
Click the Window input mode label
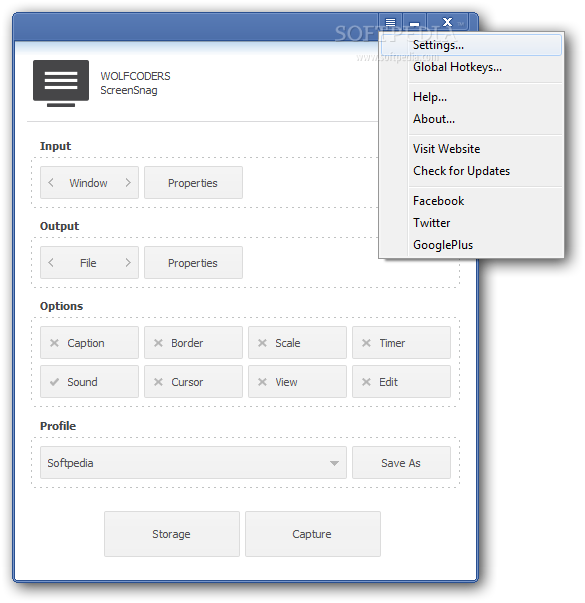pos(88,183)
